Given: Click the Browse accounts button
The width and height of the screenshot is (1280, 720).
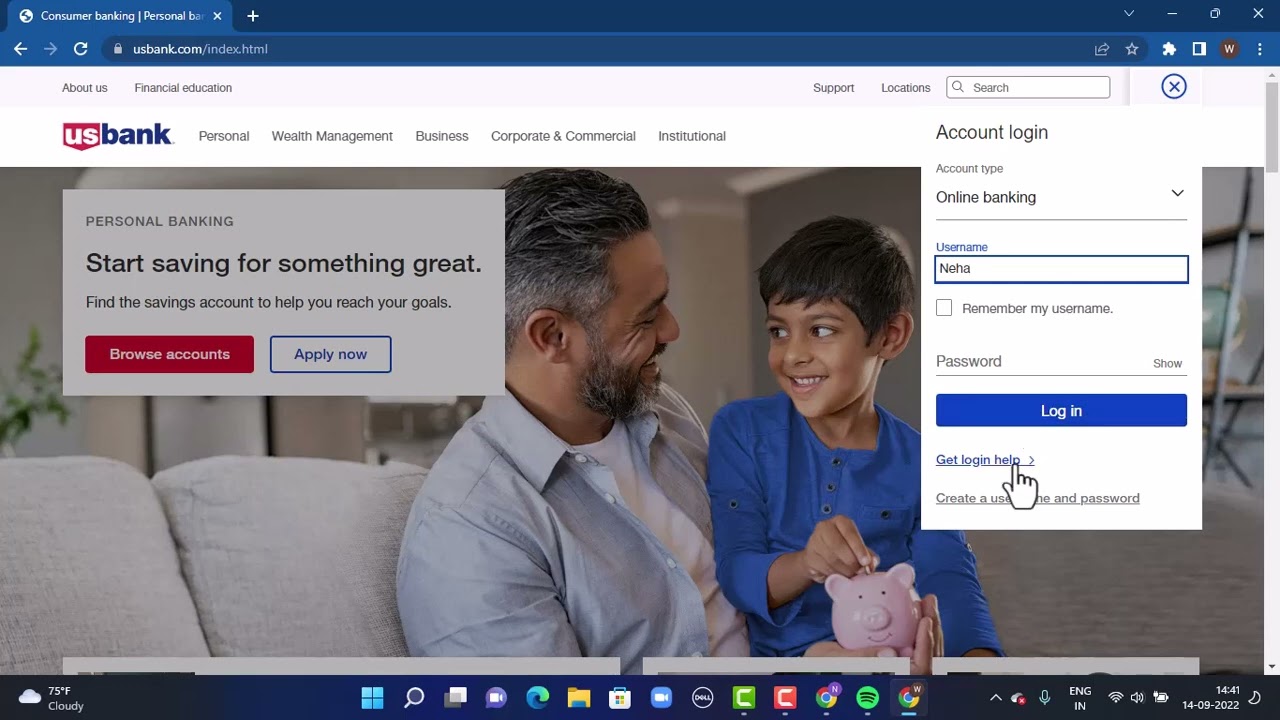Looking at the screenshot, I should click(x=169, y=354).
